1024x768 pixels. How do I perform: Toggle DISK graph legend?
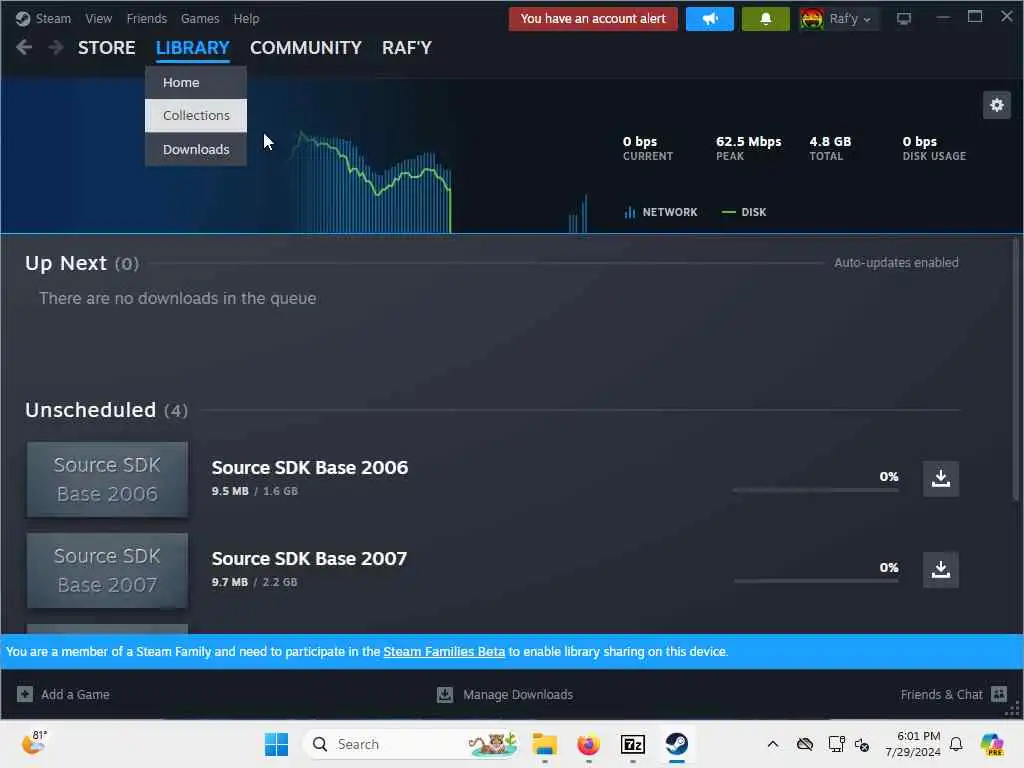(744, 212)
